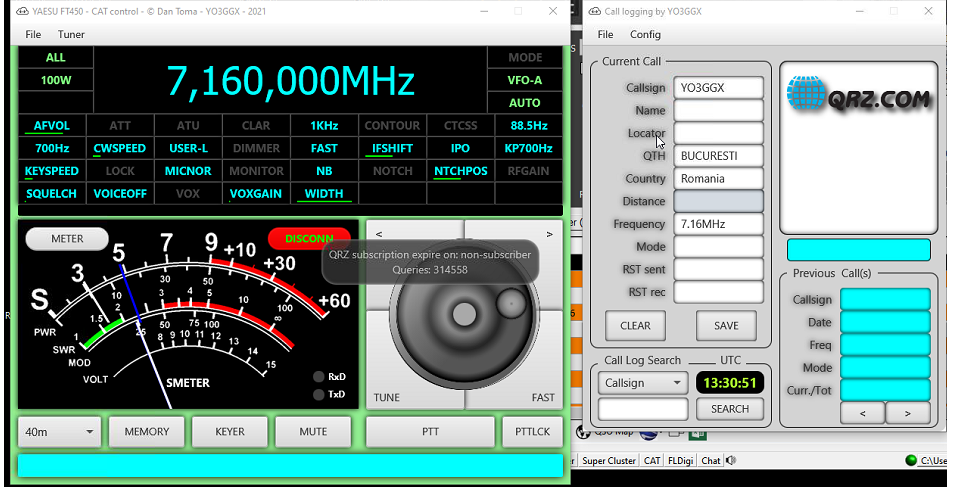Toggle the AFVOL function
This screenshot has width=954, height=488.
(x=52, y=126)
